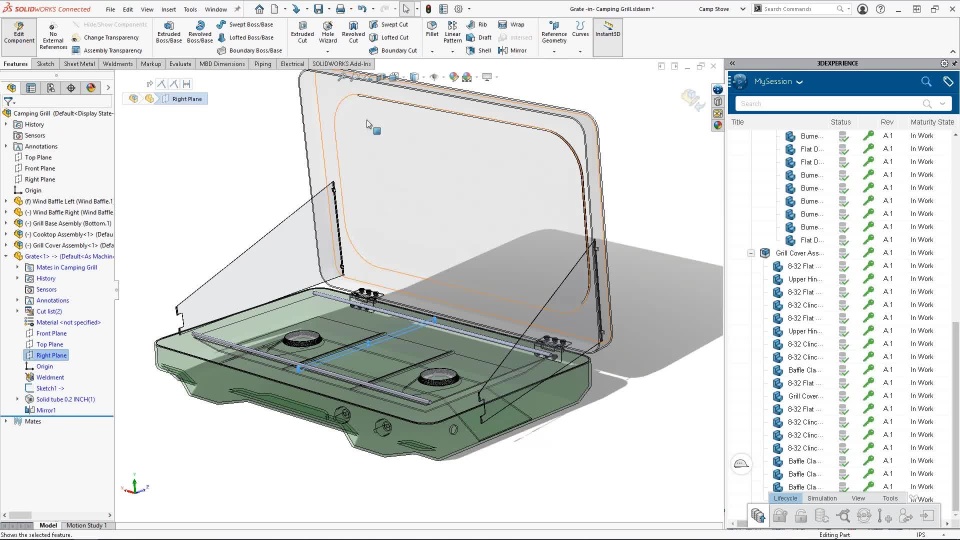The width and height of the screenshot is (960, 540).
Task: Select Revolved Boss/Base tool
Action: pos(200,33)
